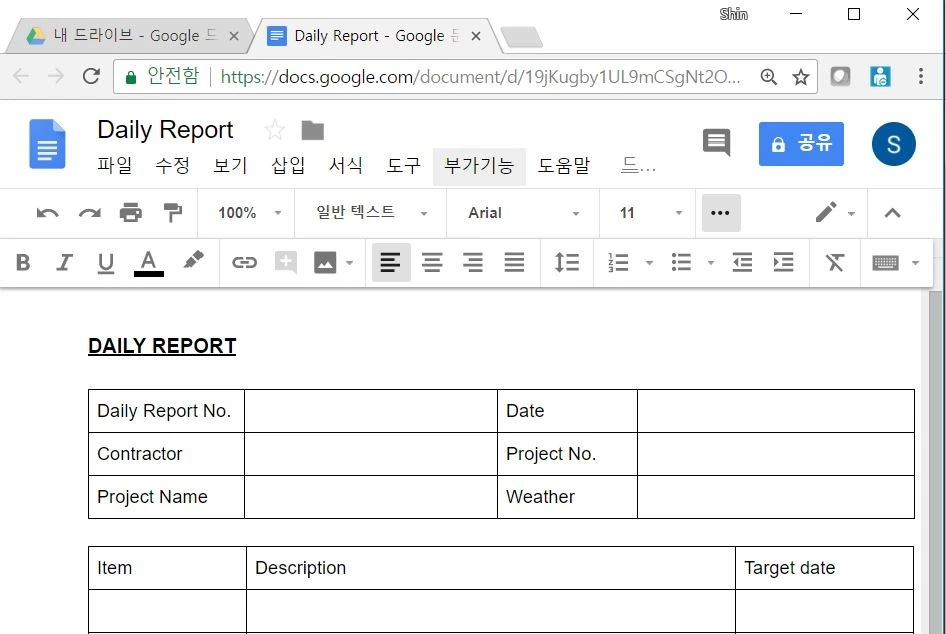The image size is (946, 634).
Task: Redo the last action
Action: click(89, 213)
